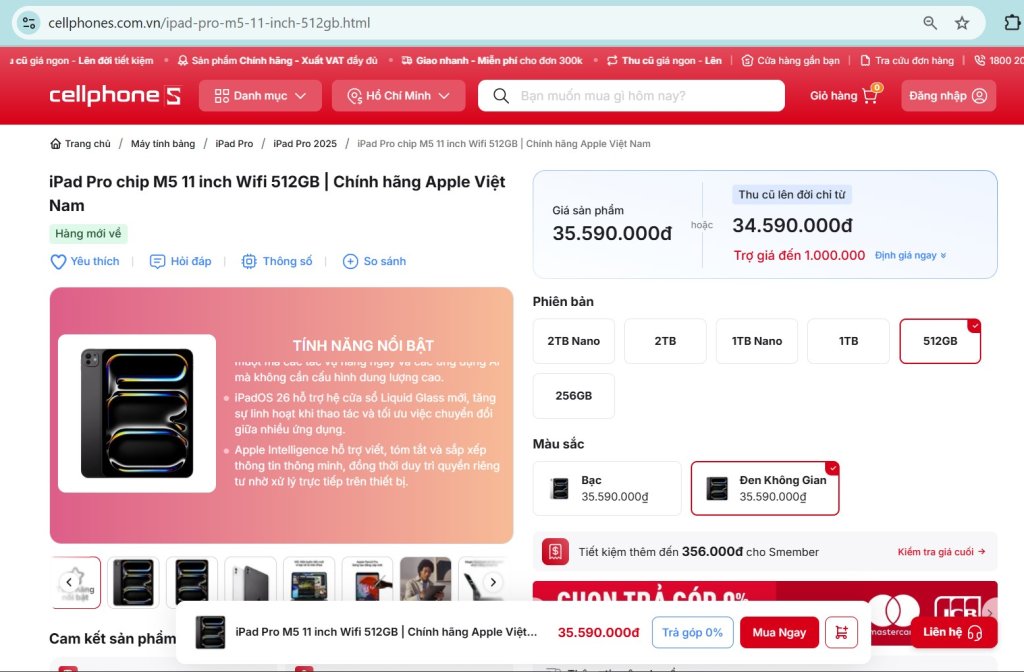Select the 1TB Nano version
The width and height of the screenshot is (1024, 672).
(x=757, y=341)
